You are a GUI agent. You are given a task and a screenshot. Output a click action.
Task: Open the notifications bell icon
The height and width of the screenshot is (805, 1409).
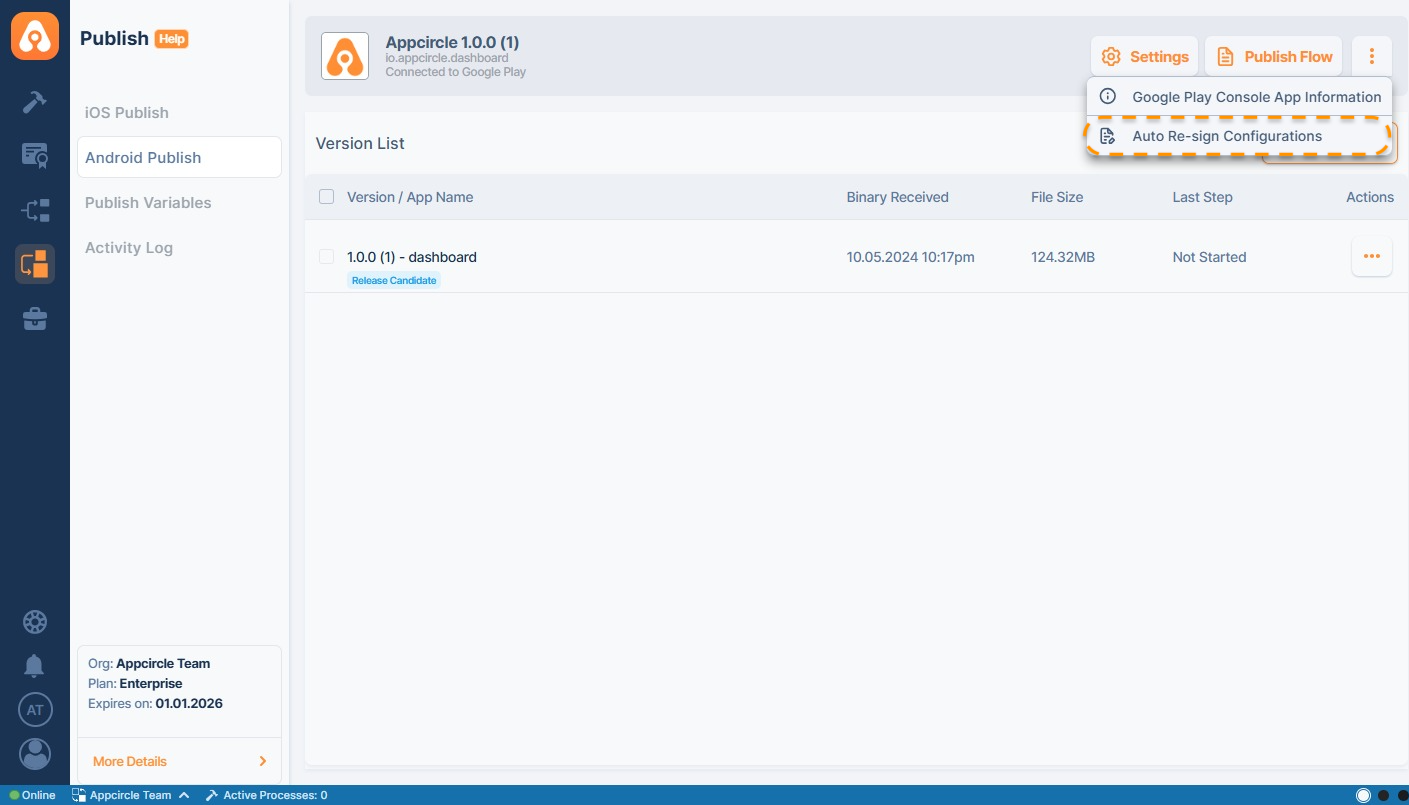[35, 666]
